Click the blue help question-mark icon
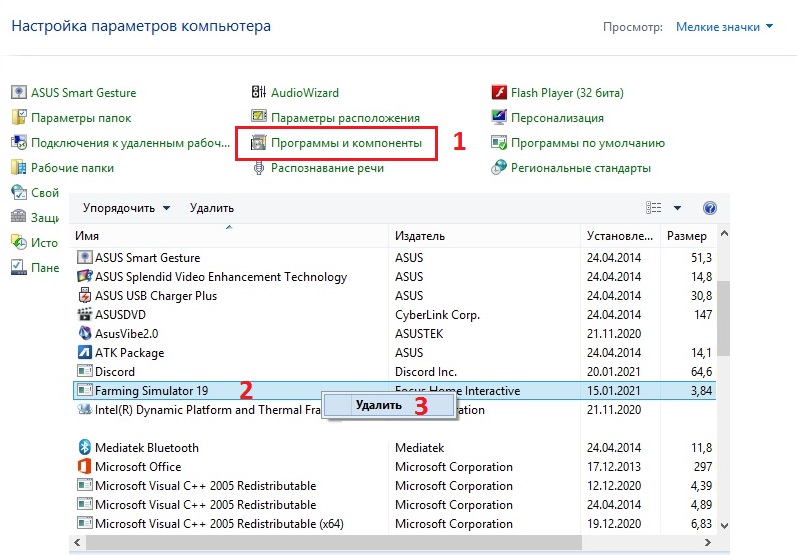 710,208
